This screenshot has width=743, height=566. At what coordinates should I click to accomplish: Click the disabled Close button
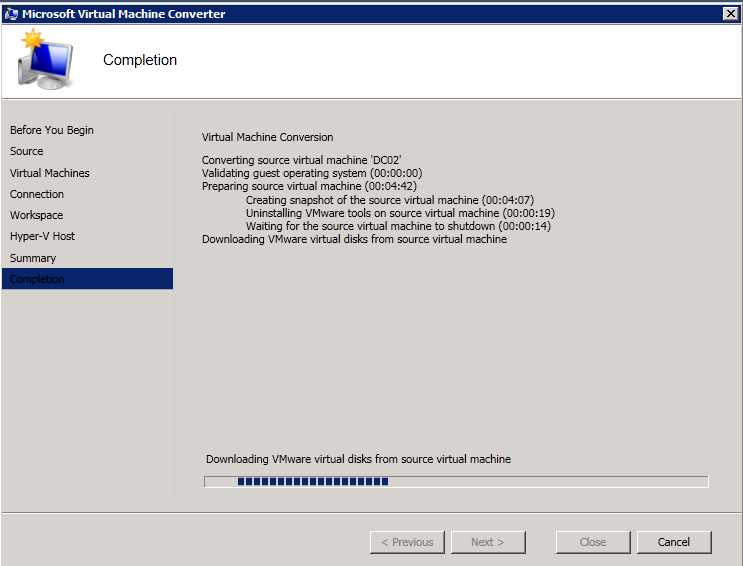593,542
